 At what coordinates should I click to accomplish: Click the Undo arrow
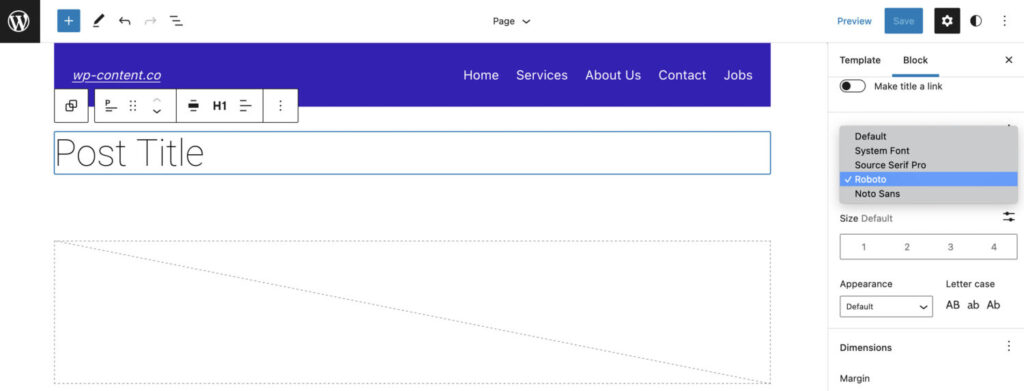tap(125, 21)
